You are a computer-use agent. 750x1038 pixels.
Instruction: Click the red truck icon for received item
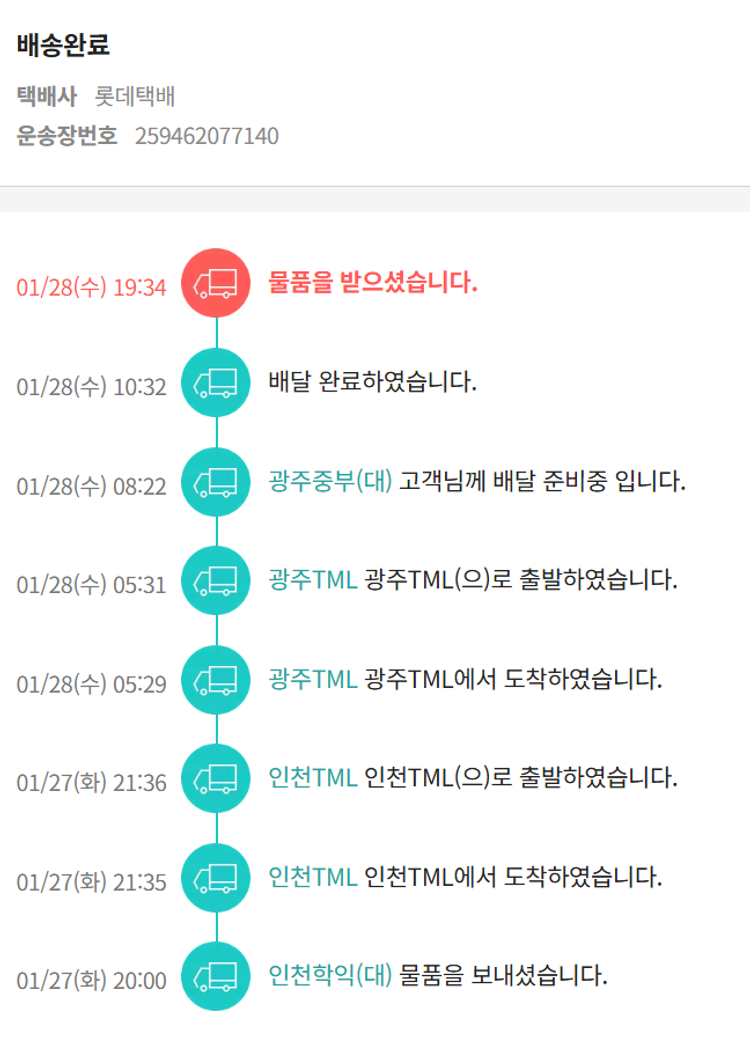[216, 284]
